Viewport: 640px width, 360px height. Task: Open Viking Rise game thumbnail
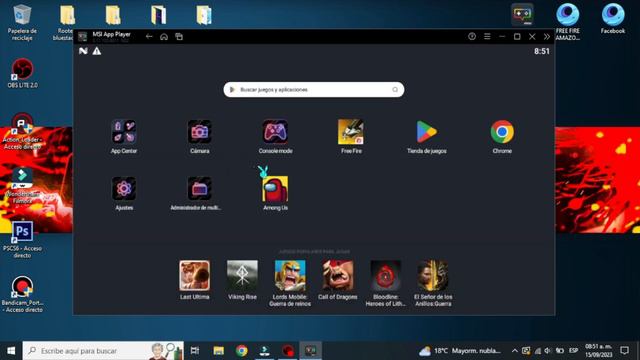point(242,276)
